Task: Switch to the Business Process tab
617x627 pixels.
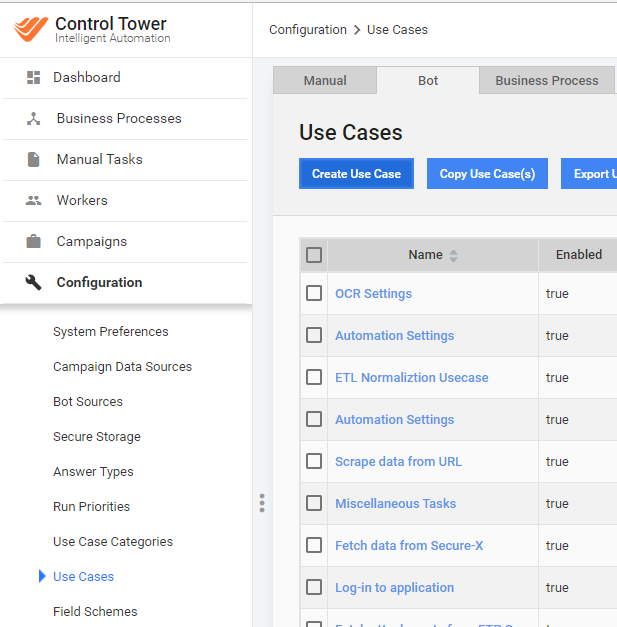Action: point(547,80)
